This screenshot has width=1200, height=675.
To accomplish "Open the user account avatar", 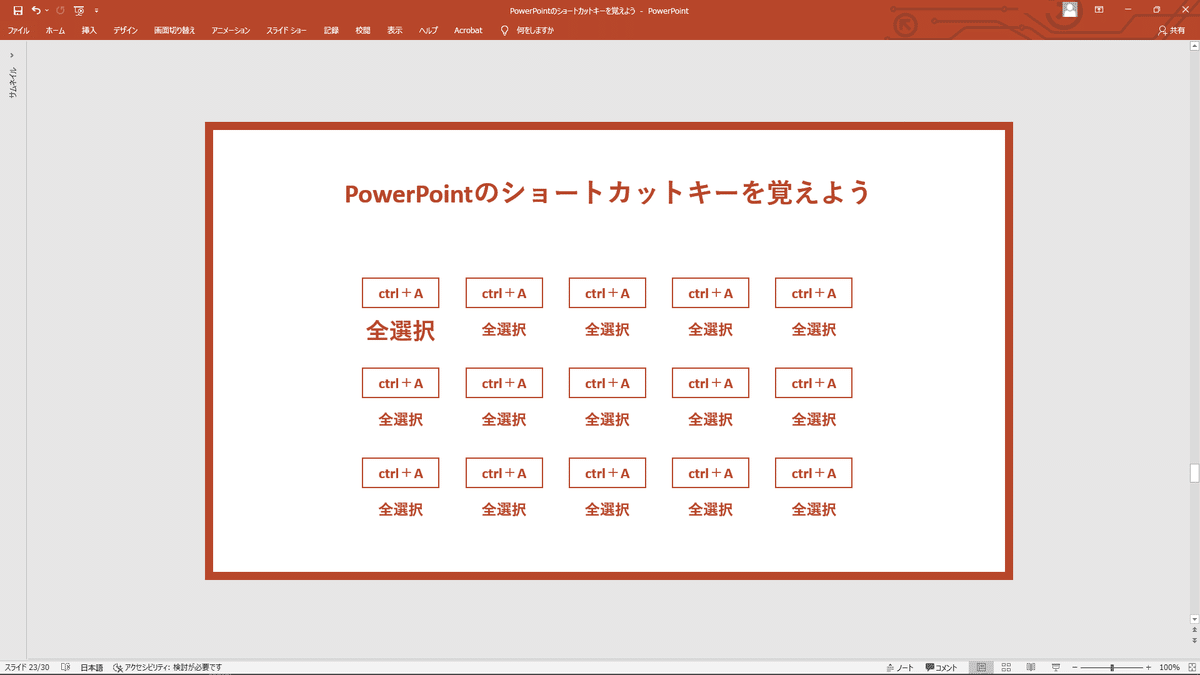I will [x=1070, y=9].
